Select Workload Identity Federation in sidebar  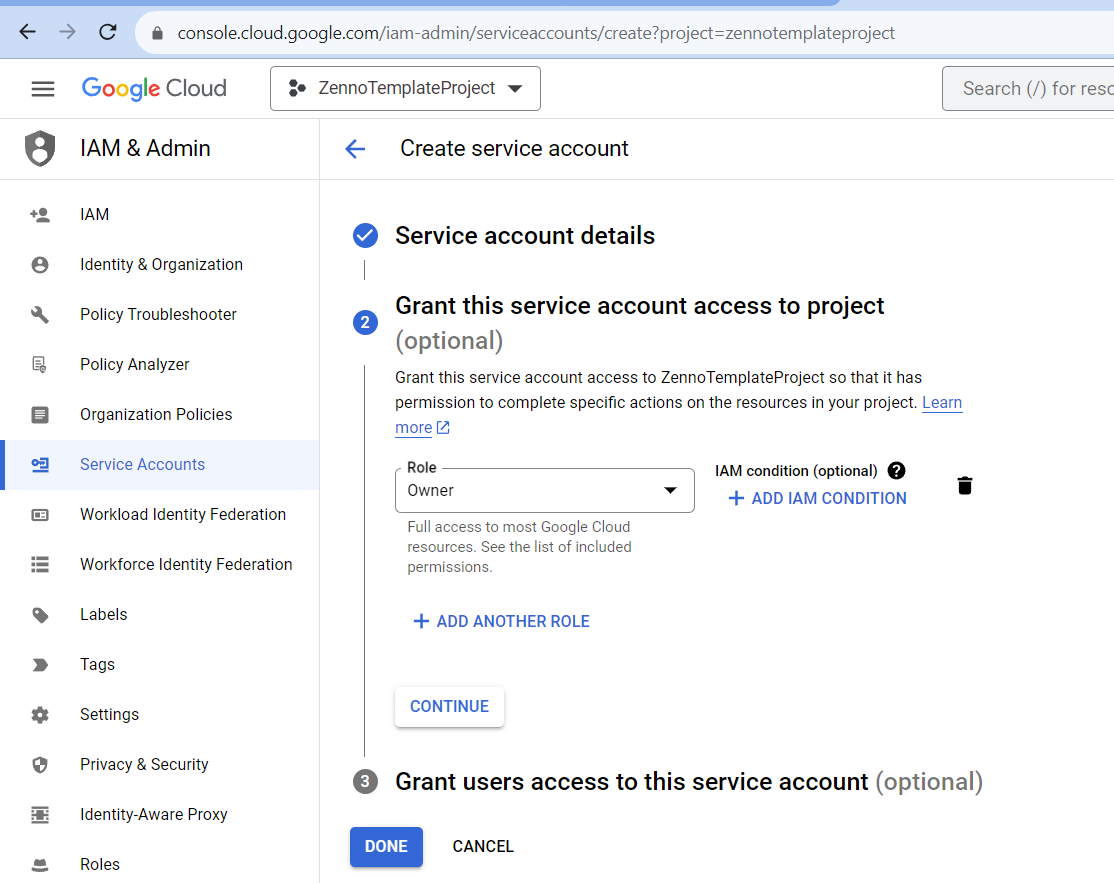183,515
